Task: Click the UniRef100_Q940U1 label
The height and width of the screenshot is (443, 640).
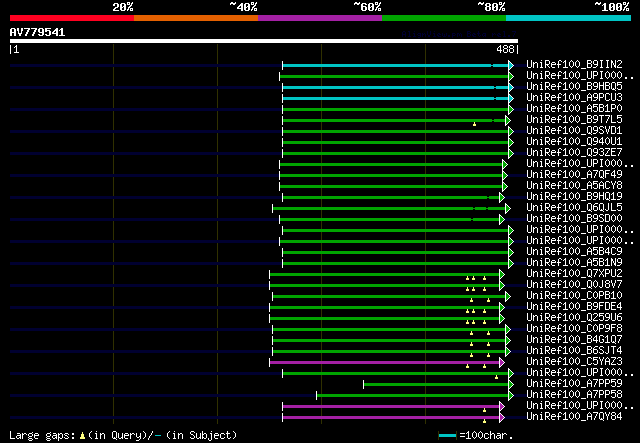Action: 574,142
